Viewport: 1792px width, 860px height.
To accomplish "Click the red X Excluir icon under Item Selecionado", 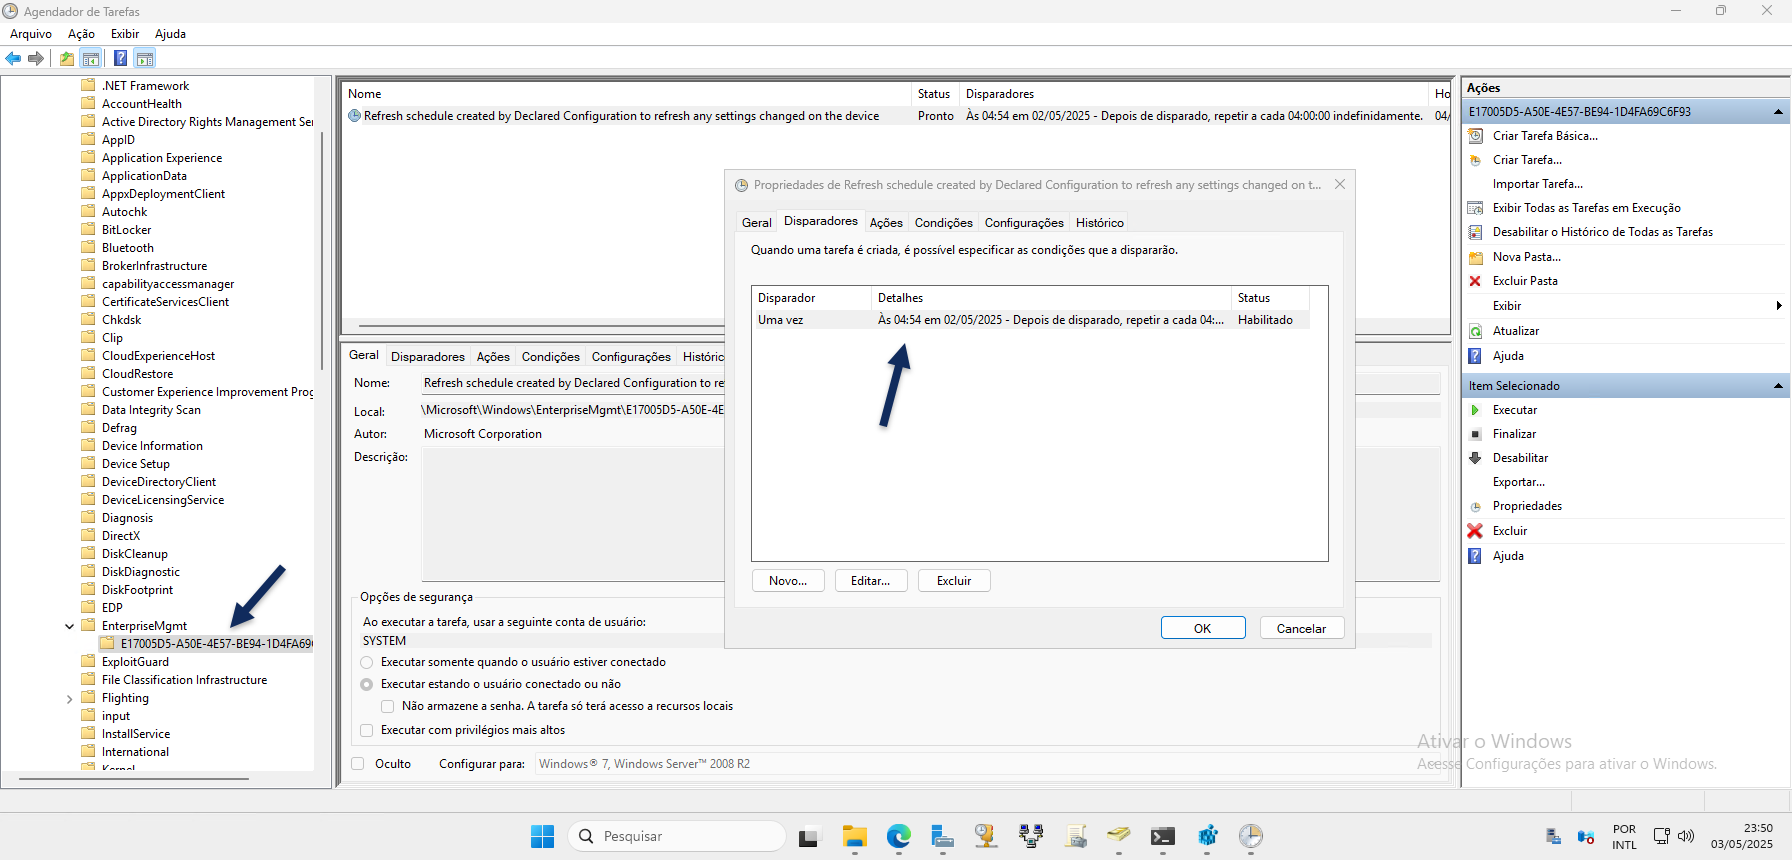I will 1475,531.
